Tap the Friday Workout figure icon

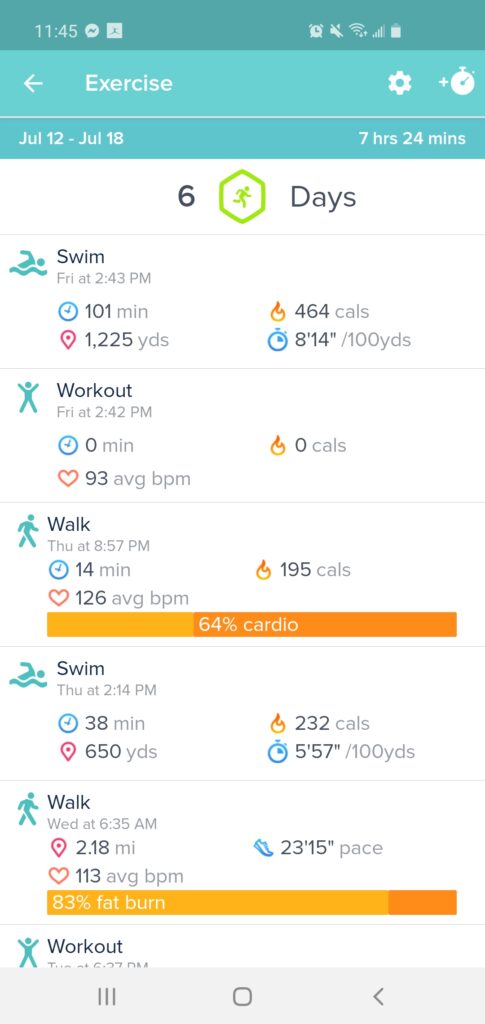coord(28,398)
